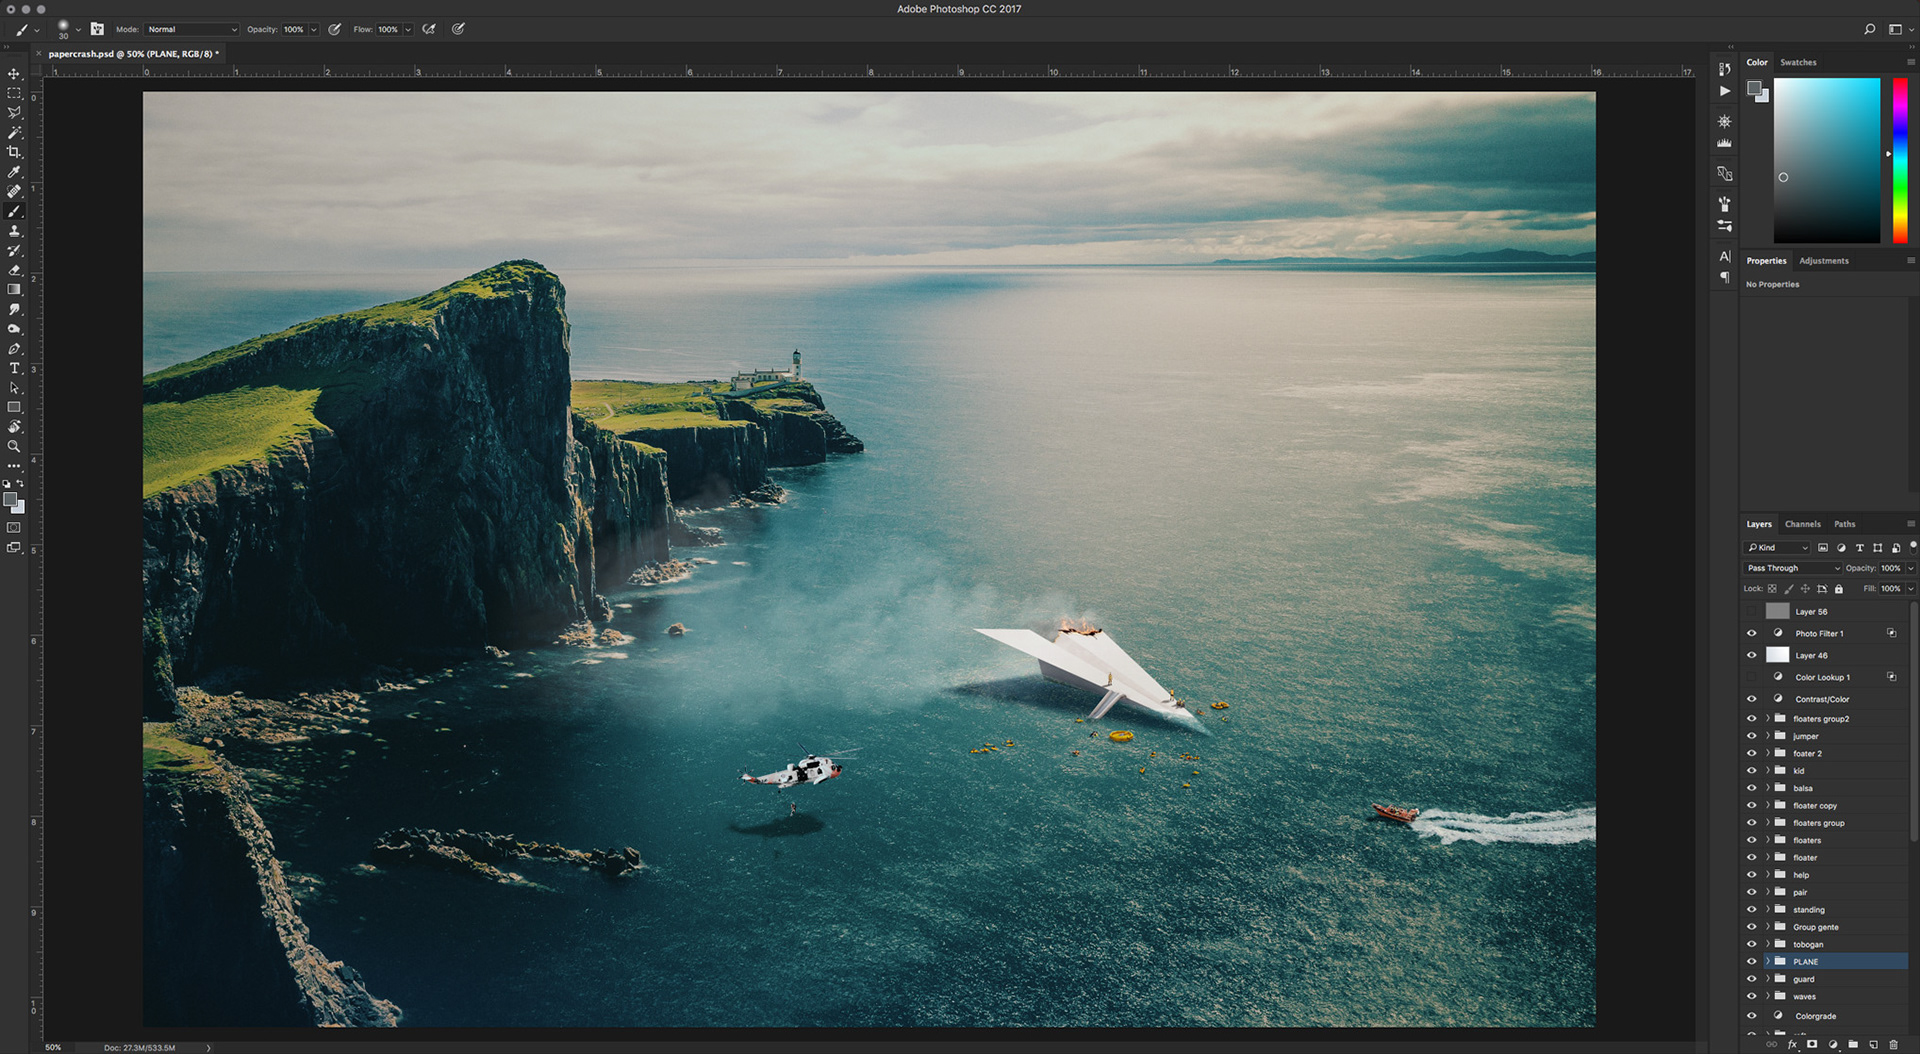
Task: Open the layer Kind filter dropdown
Action: [1777, 548]
